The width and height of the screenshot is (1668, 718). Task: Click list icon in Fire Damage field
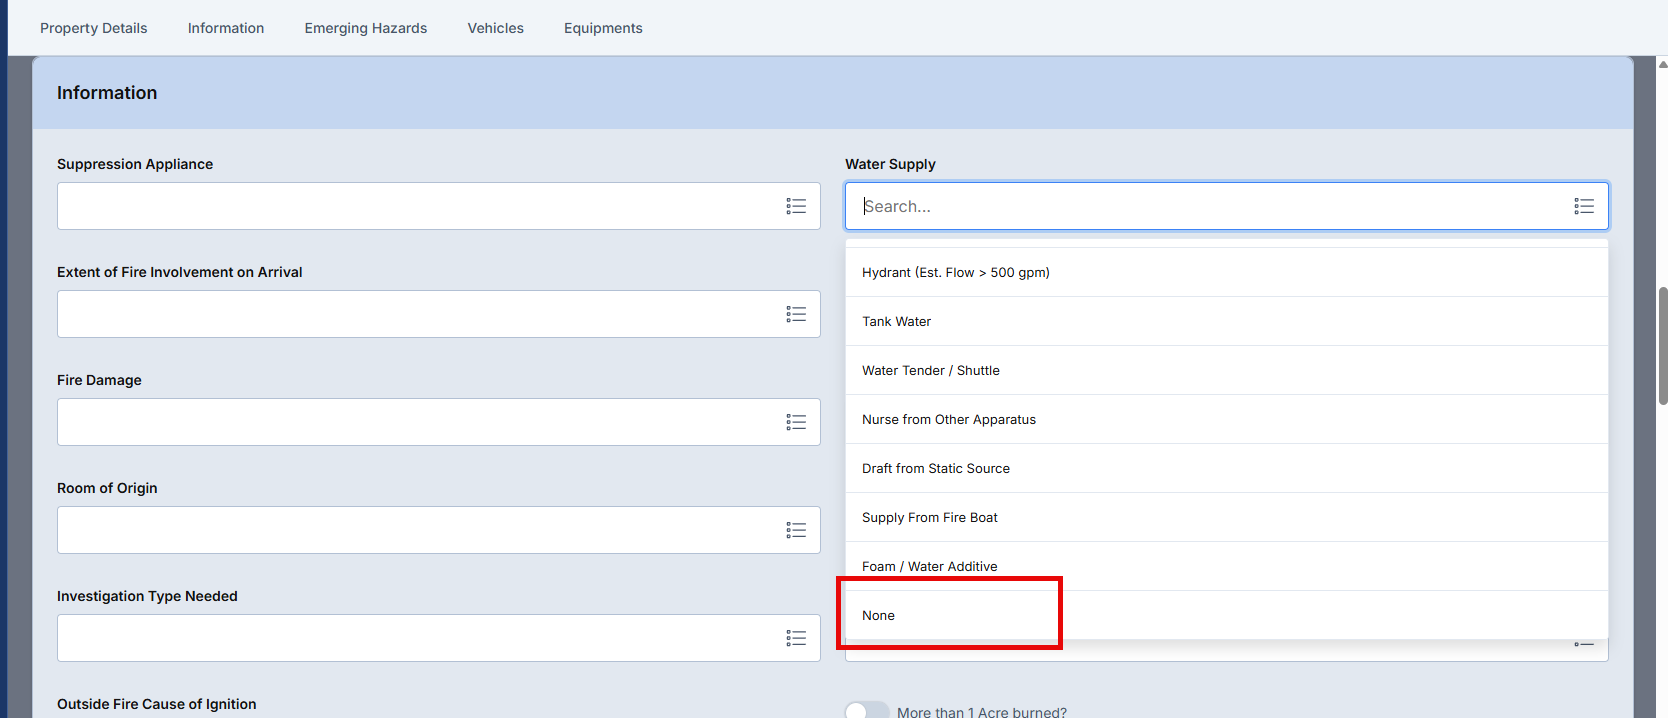click(796, 422)
